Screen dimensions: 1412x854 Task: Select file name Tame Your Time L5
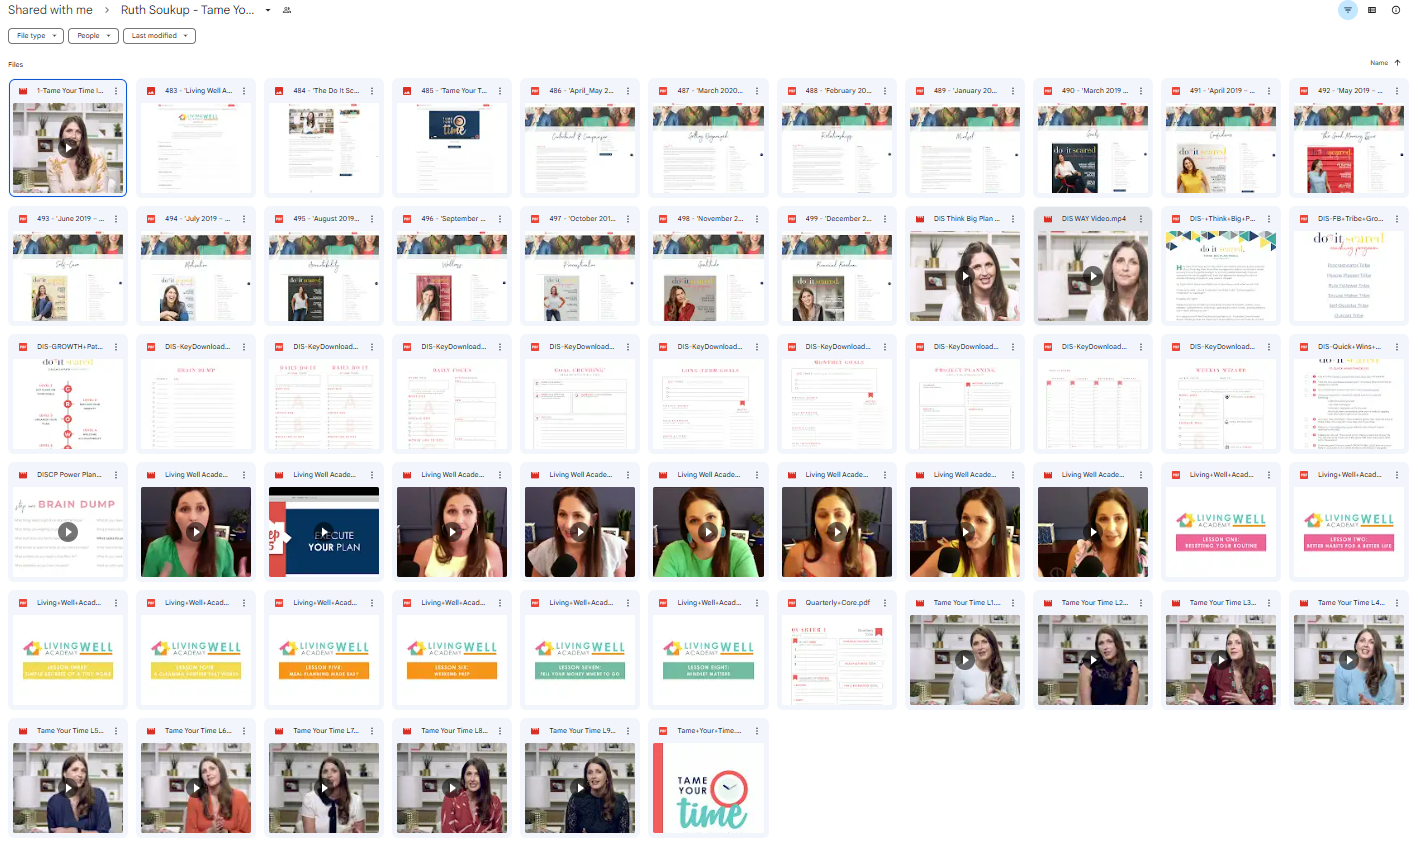70,731
